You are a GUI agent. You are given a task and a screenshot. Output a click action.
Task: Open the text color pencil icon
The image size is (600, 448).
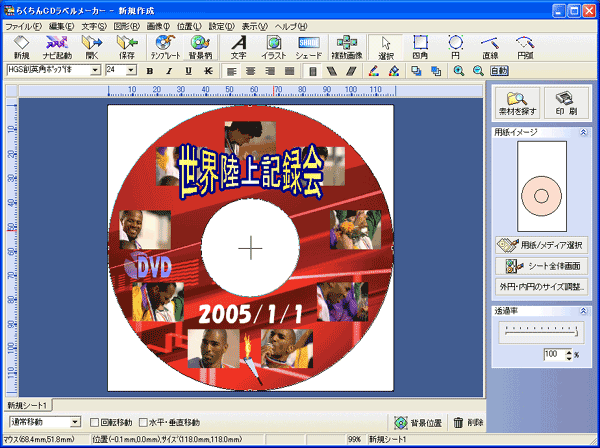click(374, 71)
